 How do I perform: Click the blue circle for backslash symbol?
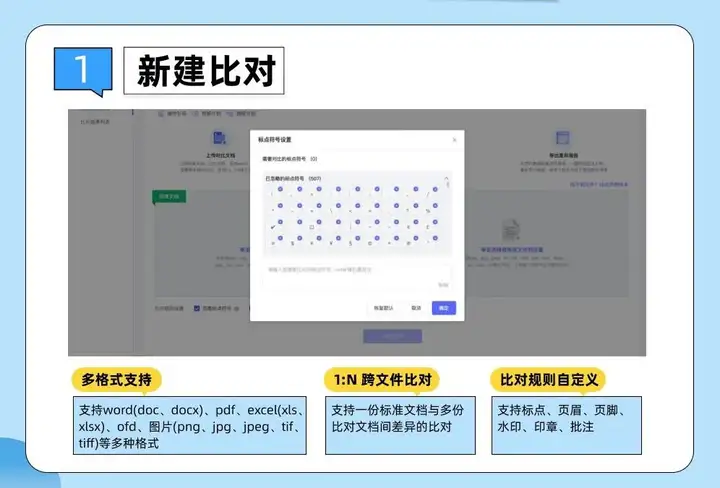click(x=338, y=206)
